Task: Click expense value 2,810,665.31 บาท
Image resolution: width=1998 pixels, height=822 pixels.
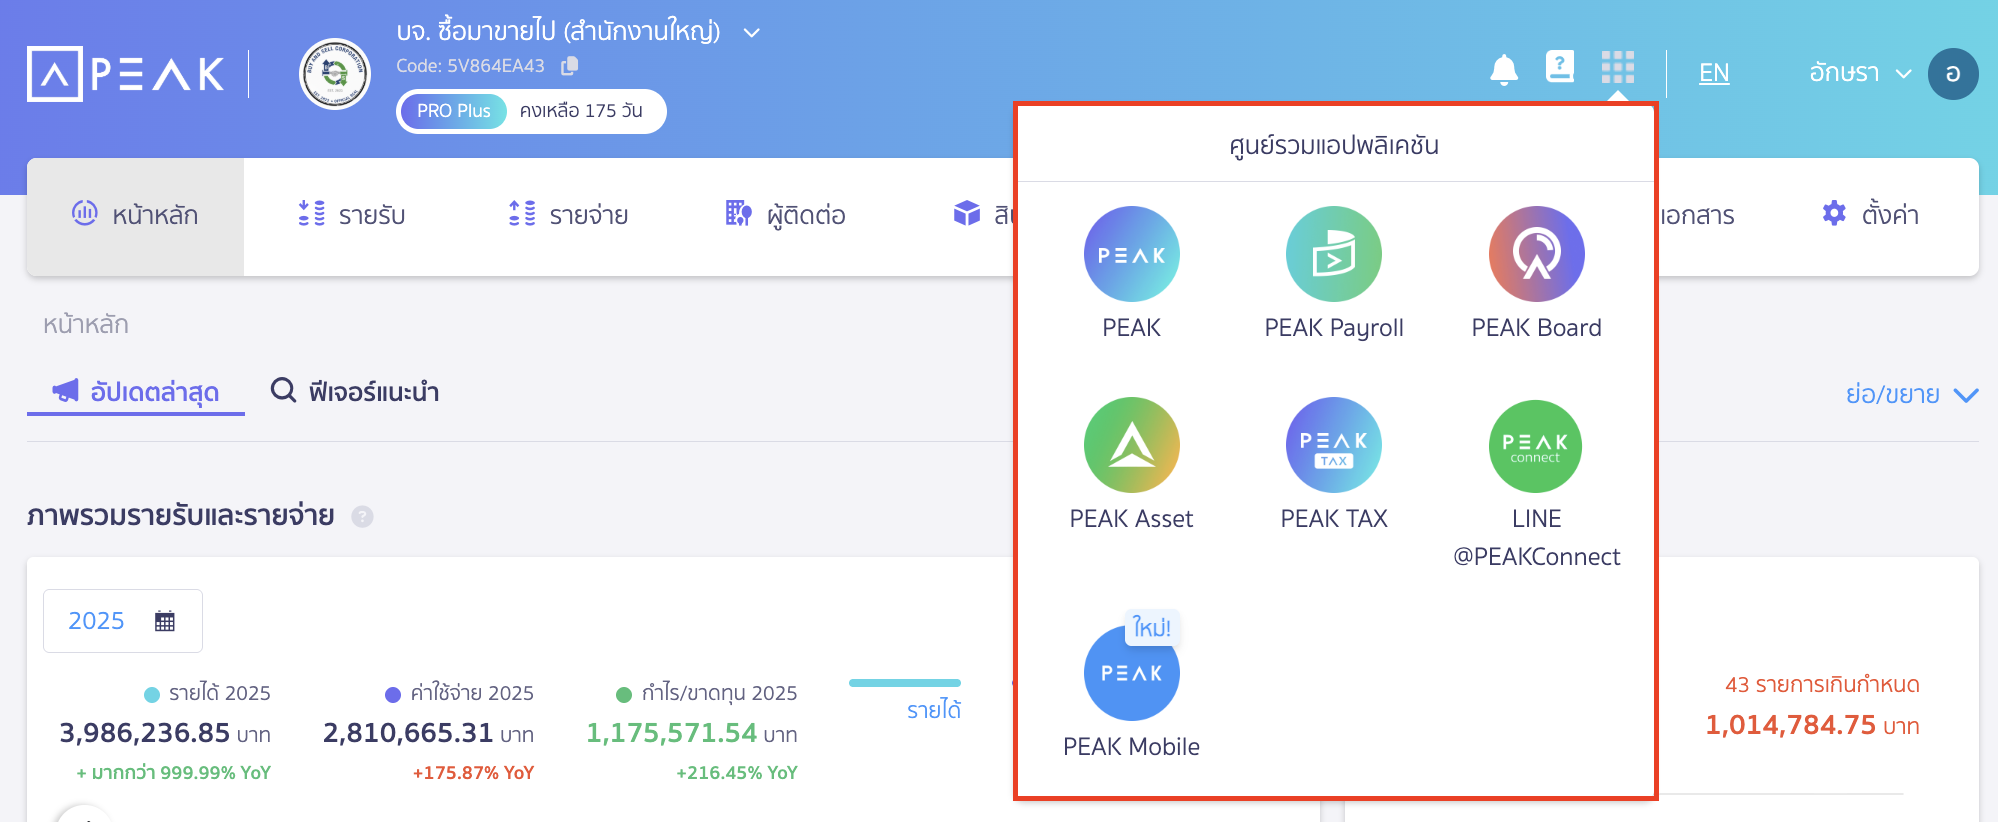Action: coord(428,734)
